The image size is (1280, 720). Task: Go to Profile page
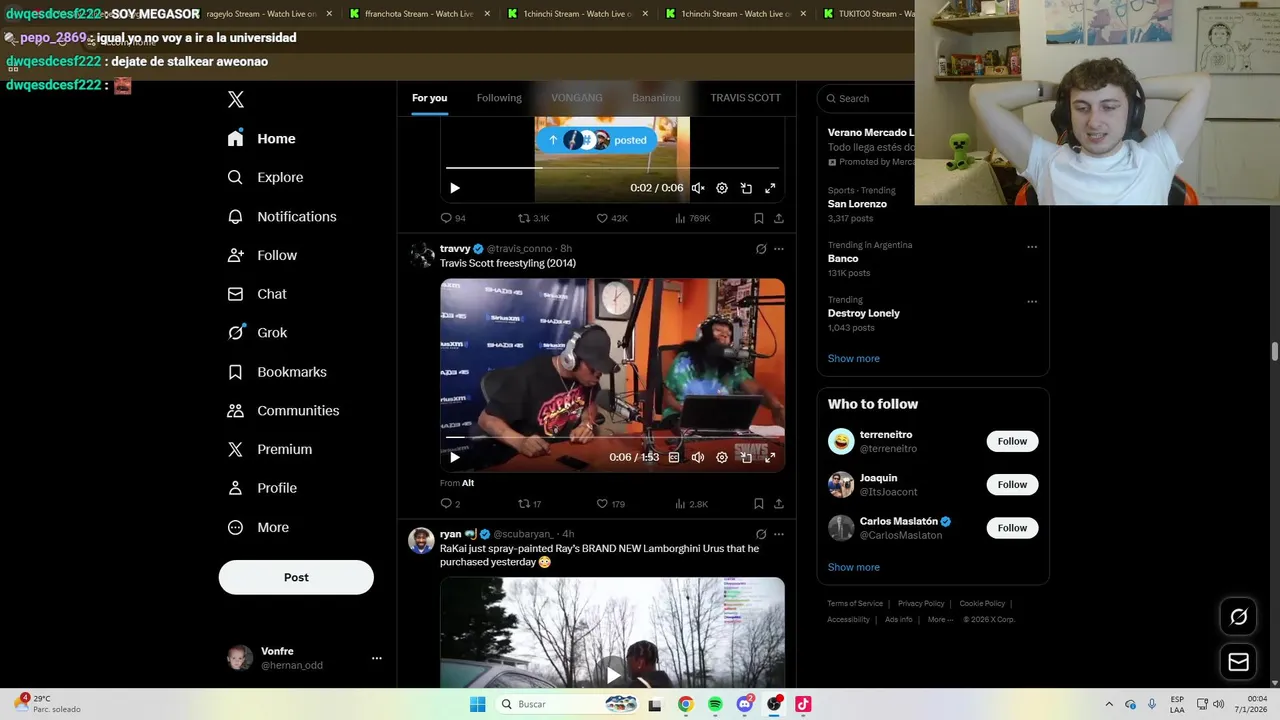(263, 488)
